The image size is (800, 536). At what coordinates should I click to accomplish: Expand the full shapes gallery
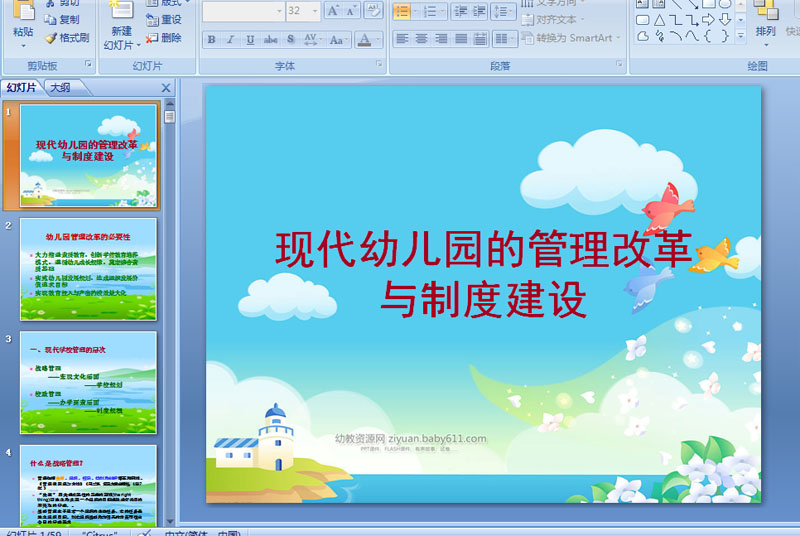(x=741, y=35)
